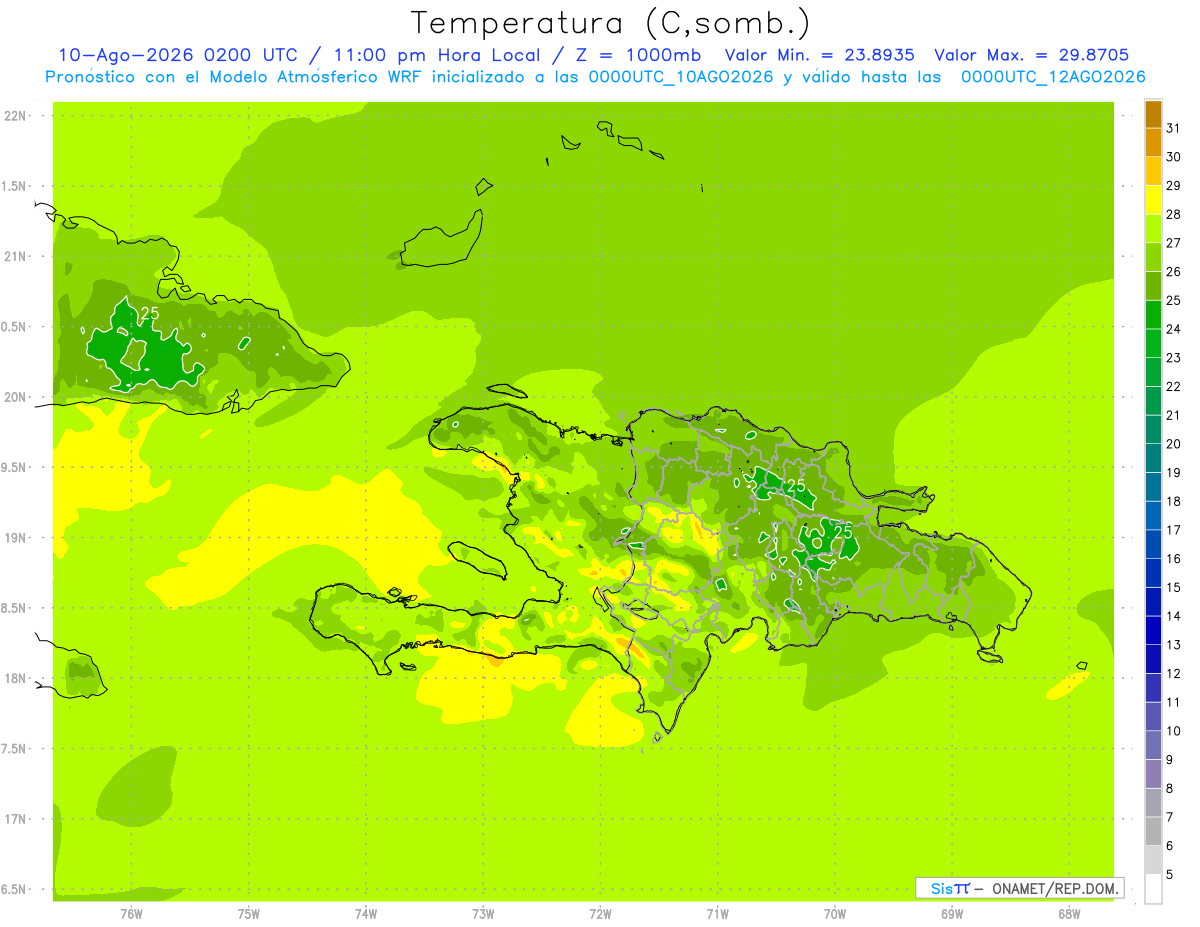Click the legend label "28"
This screenshot has height=927, width=1200.
pos(1174,214)
